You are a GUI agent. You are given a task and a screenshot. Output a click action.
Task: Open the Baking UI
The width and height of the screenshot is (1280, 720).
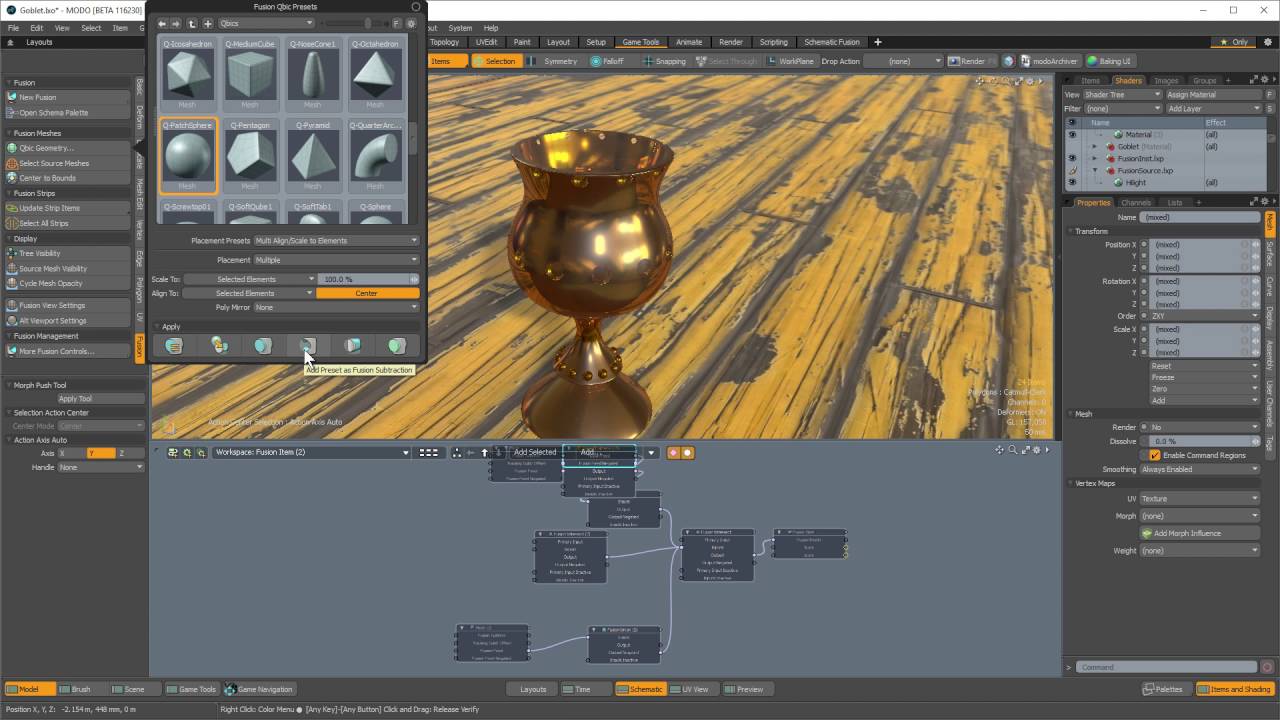click(1110, 61)
